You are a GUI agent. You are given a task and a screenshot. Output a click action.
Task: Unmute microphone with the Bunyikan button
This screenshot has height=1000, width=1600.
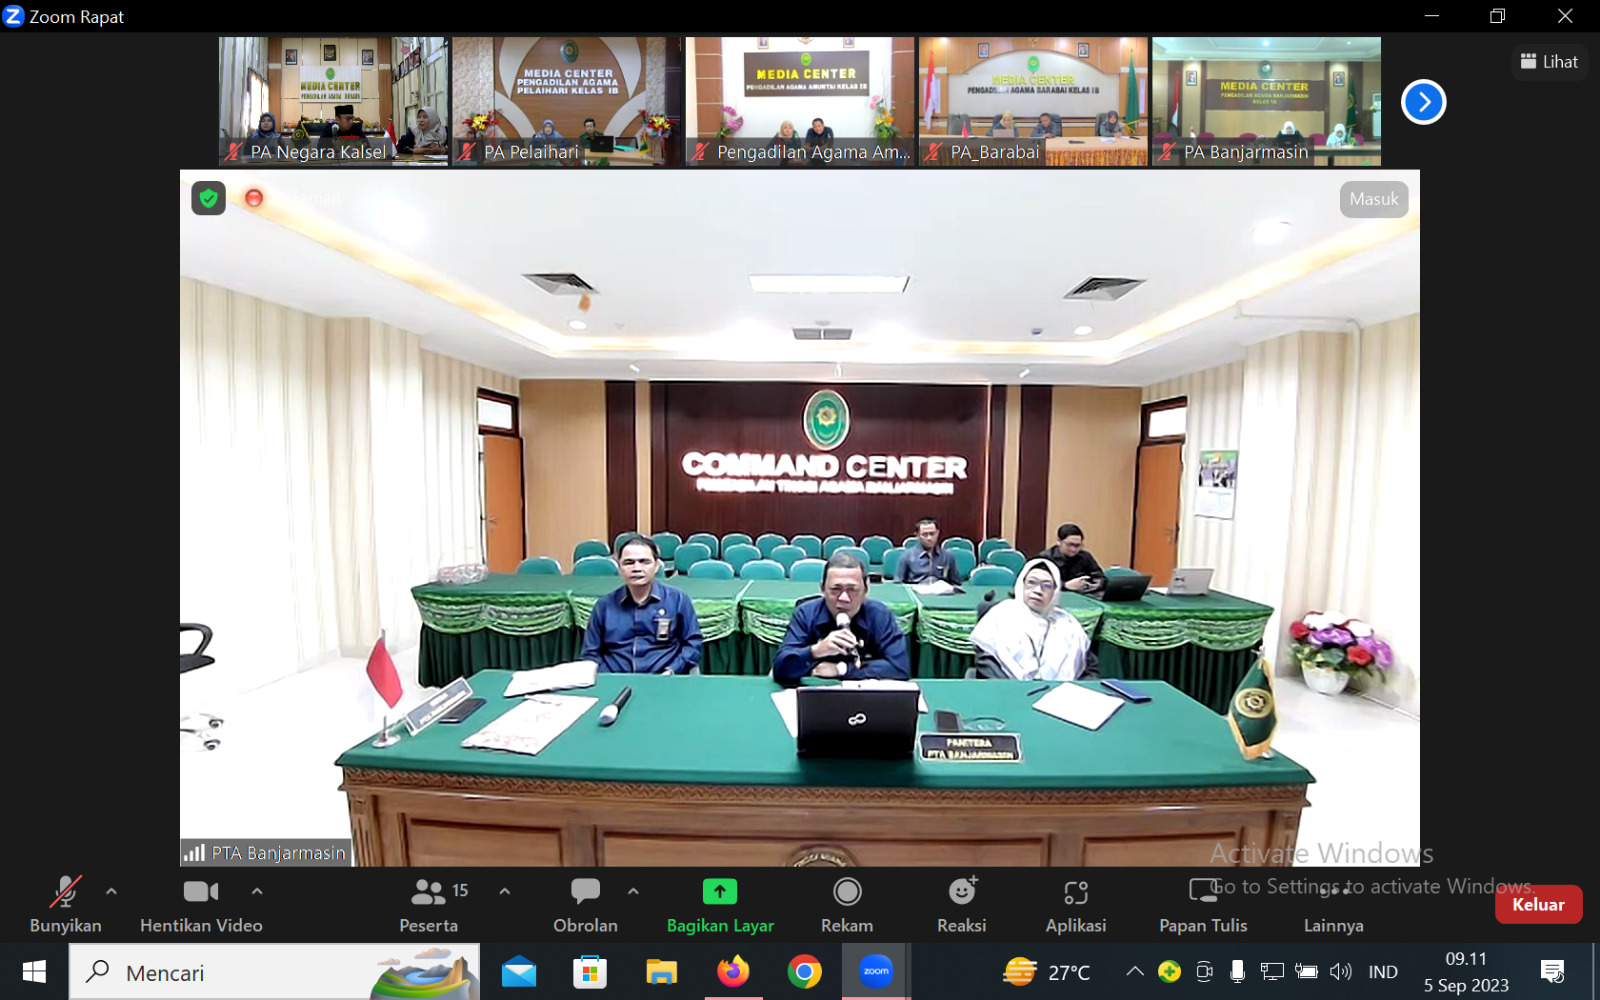point(65,891)
